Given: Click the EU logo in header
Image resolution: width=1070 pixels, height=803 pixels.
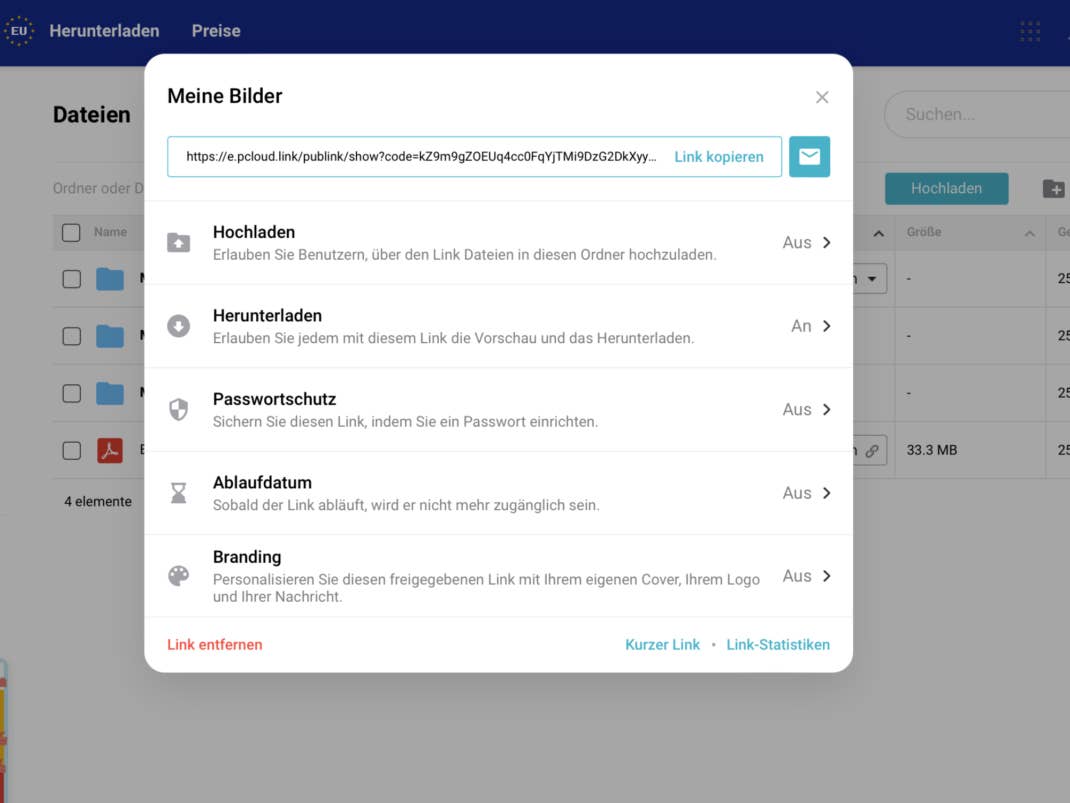Looking at the screenshot, I should (x=19, y=31).
